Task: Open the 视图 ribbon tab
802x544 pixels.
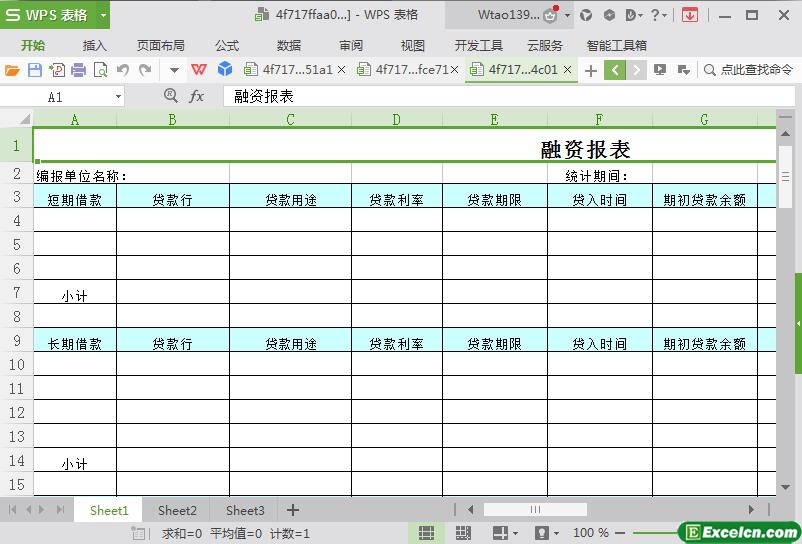Action: point(413,46)
